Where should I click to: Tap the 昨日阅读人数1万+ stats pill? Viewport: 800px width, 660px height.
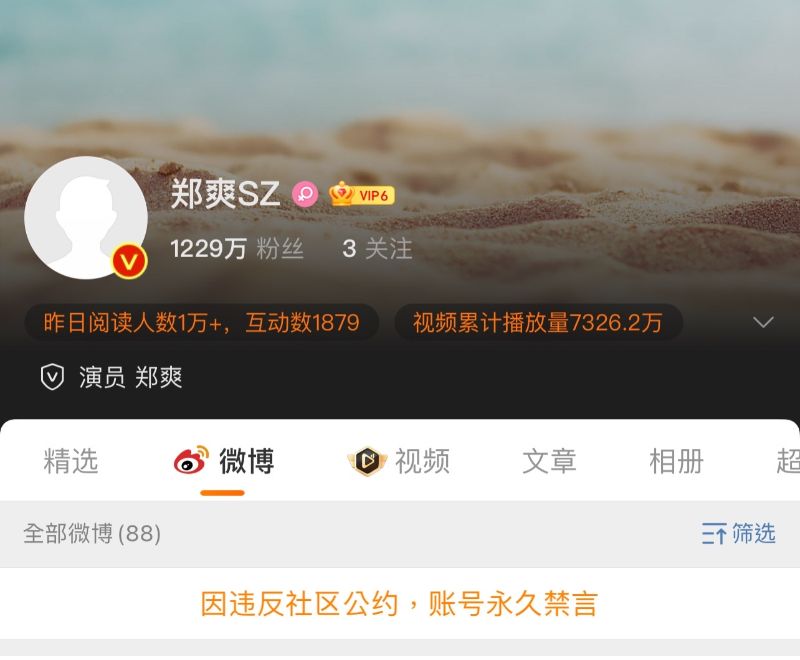202,322
